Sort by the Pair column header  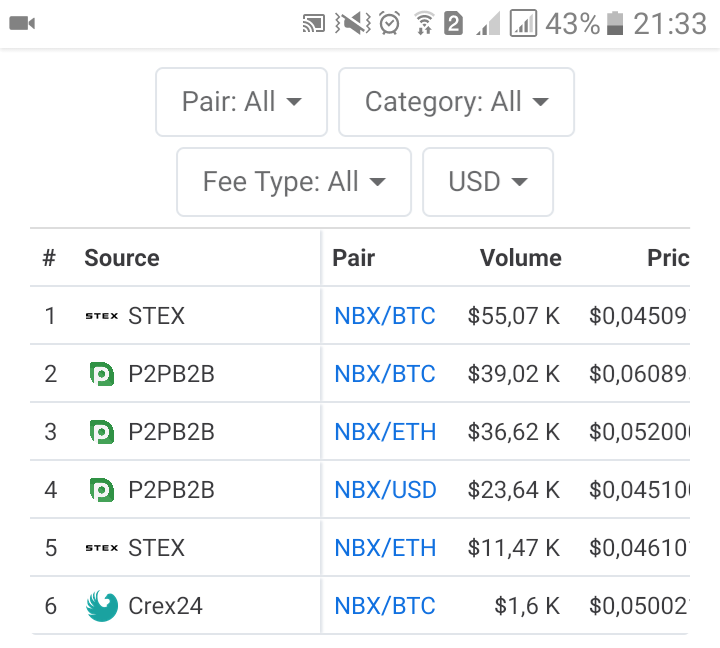[354, 258]
